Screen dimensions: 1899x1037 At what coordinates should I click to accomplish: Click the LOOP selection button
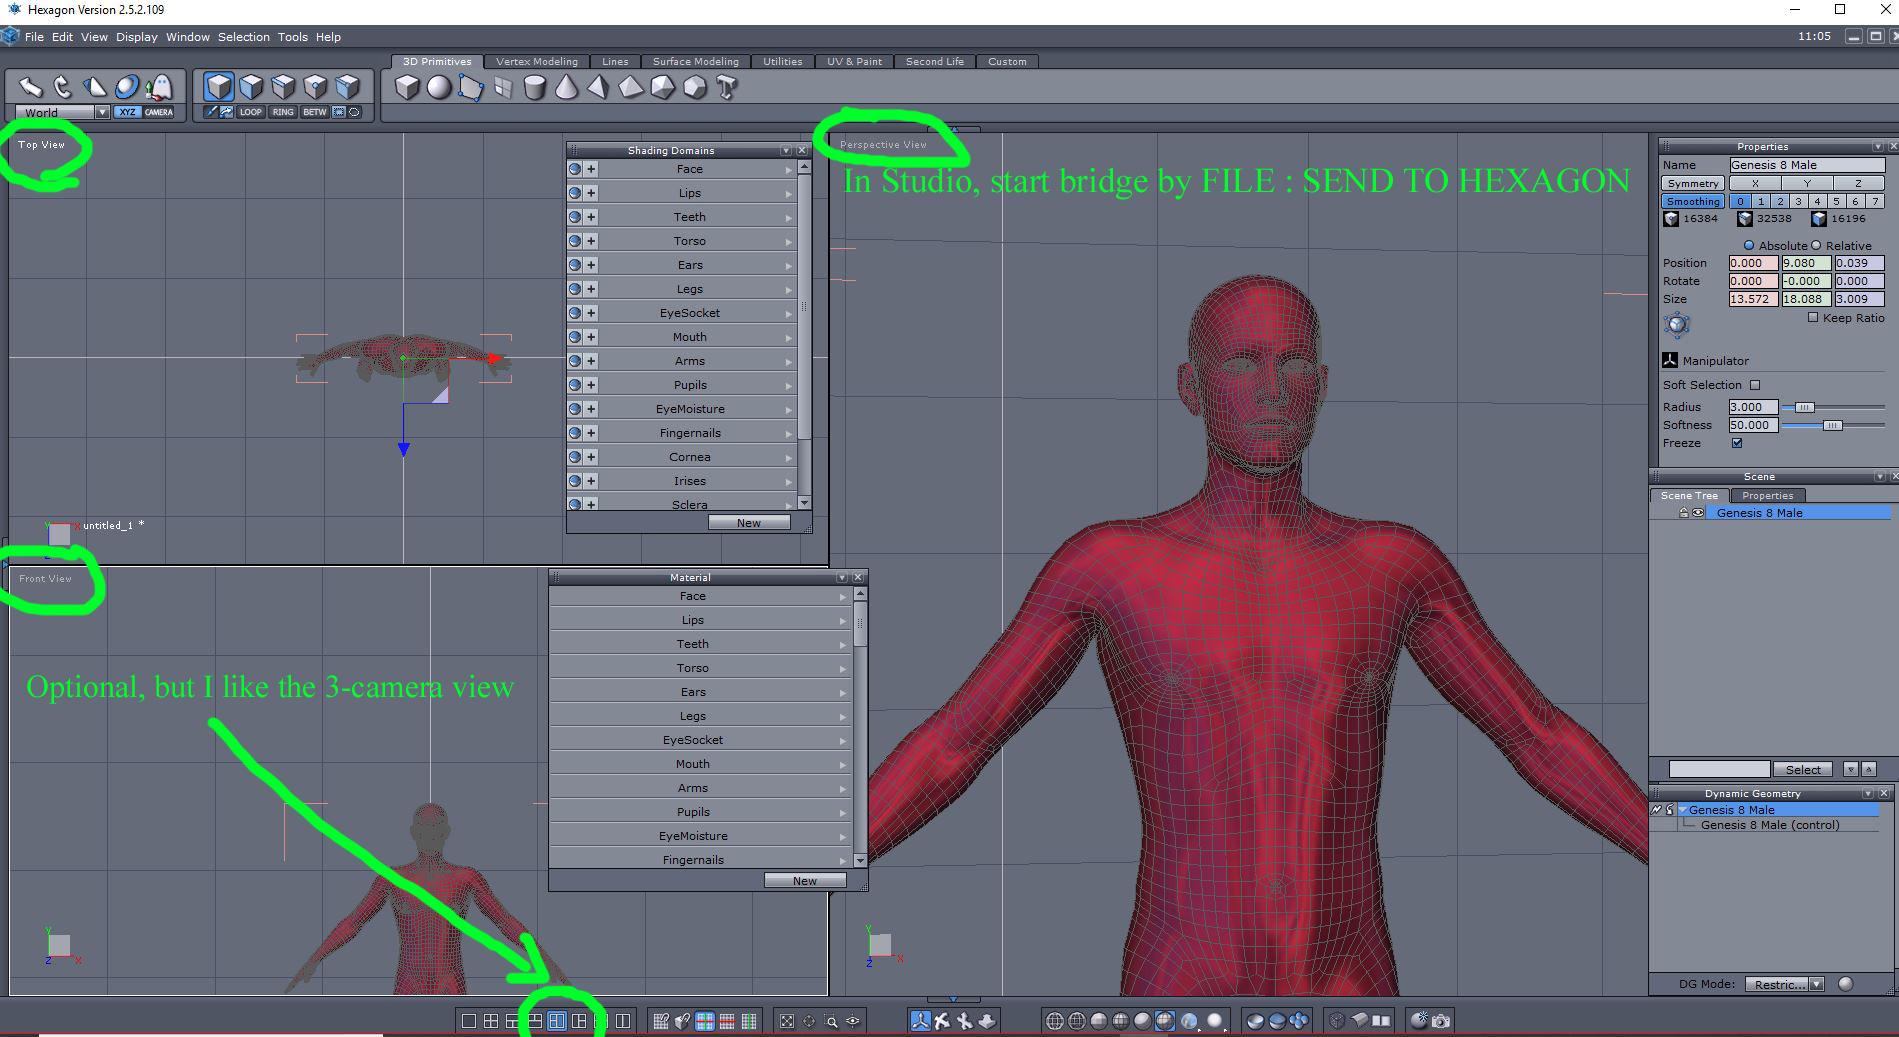[251, 112]
